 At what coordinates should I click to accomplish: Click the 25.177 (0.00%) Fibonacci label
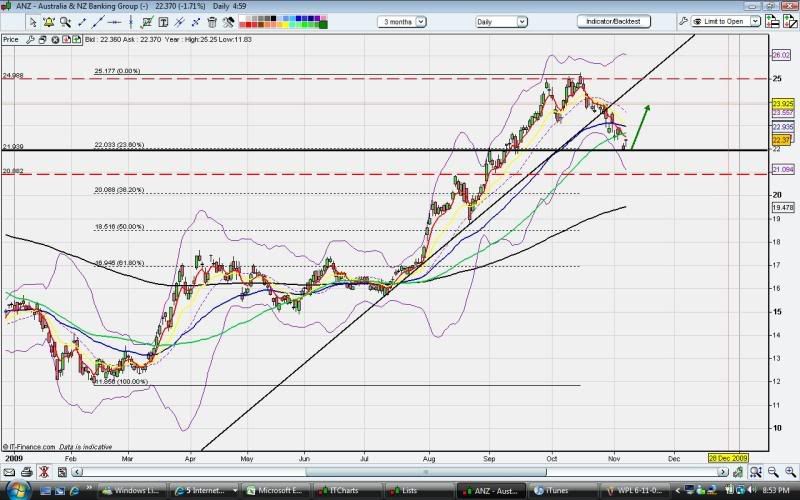click(x=117, y=71)
